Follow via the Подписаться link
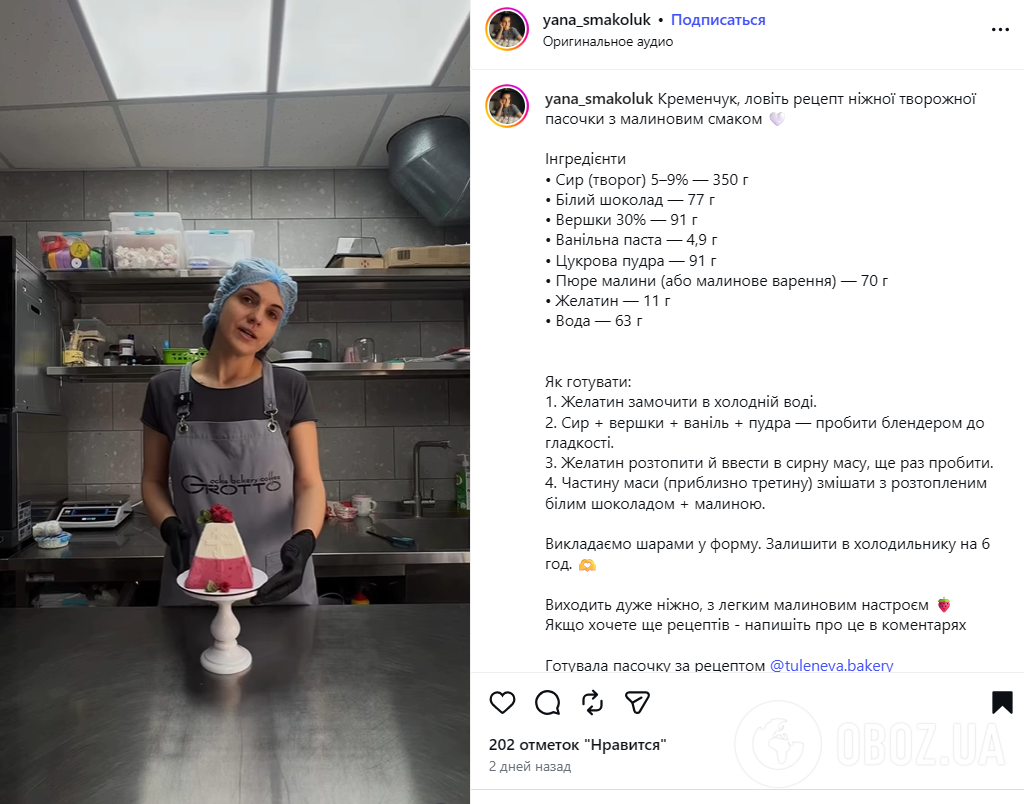 [718, 20]
